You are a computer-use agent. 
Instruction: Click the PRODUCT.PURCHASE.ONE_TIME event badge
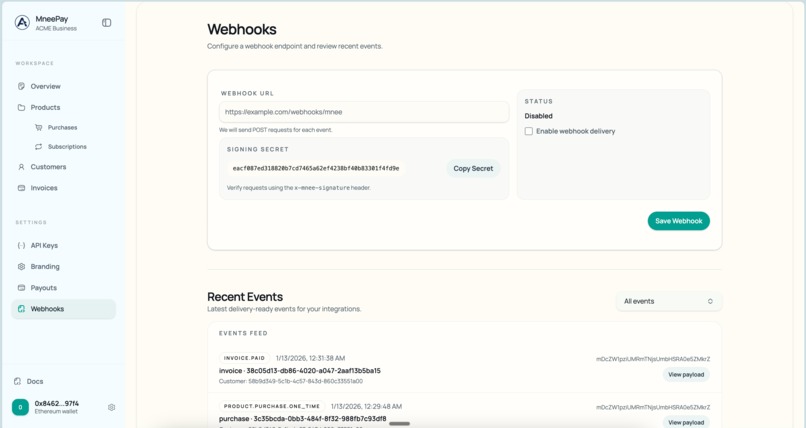(272, 406)
